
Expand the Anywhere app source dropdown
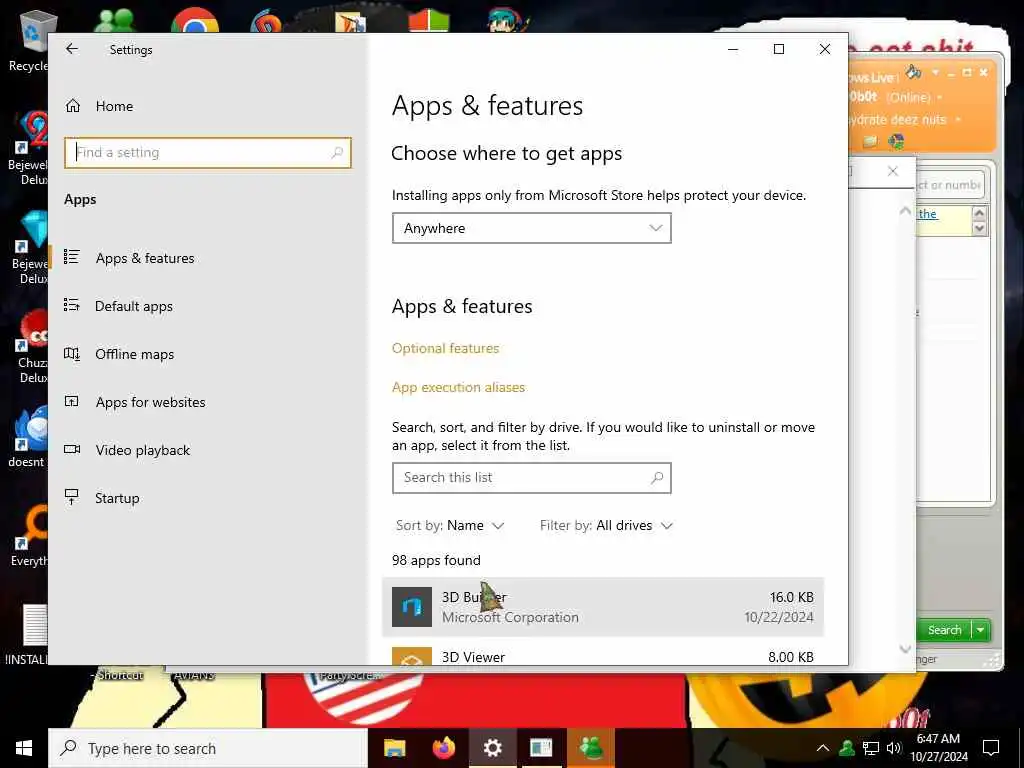point(532,228)
